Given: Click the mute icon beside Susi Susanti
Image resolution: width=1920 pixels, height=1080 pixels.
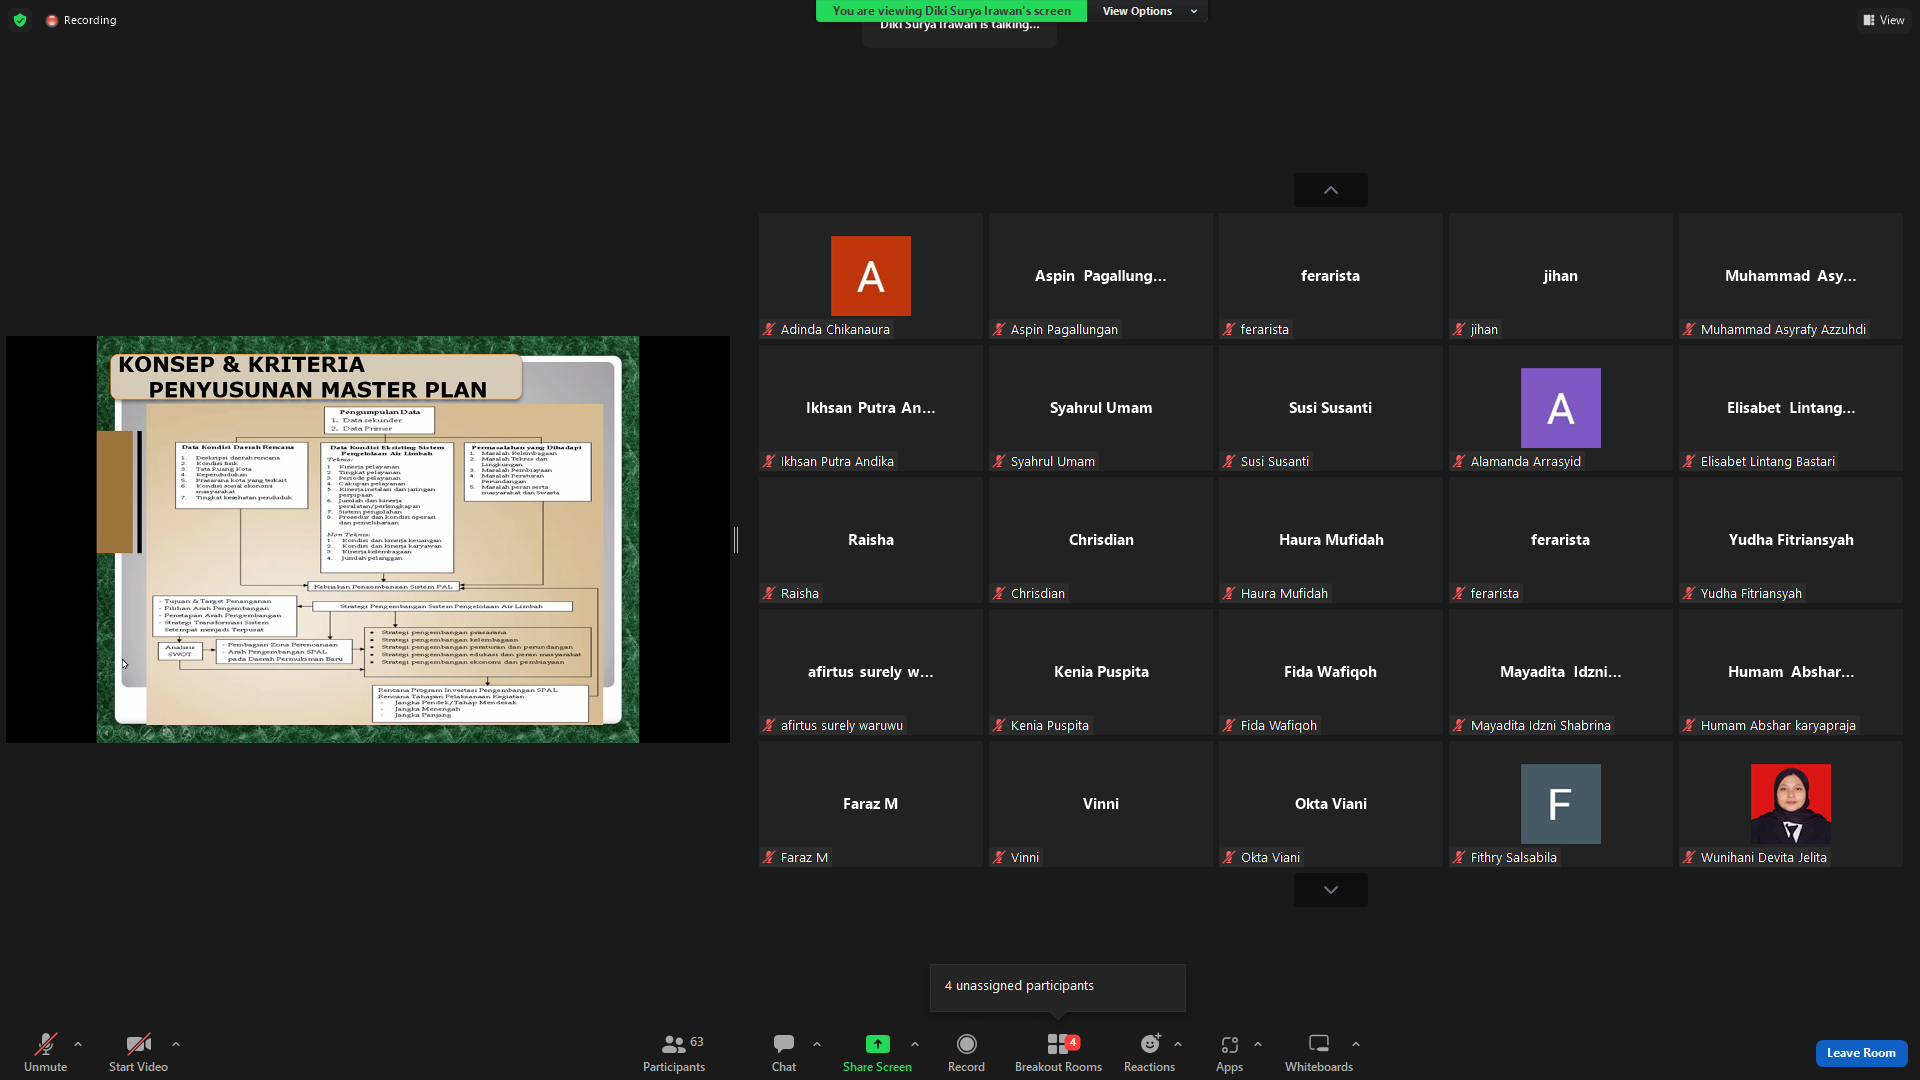Looking at the screenshot, I should [x=1229, y=462].
